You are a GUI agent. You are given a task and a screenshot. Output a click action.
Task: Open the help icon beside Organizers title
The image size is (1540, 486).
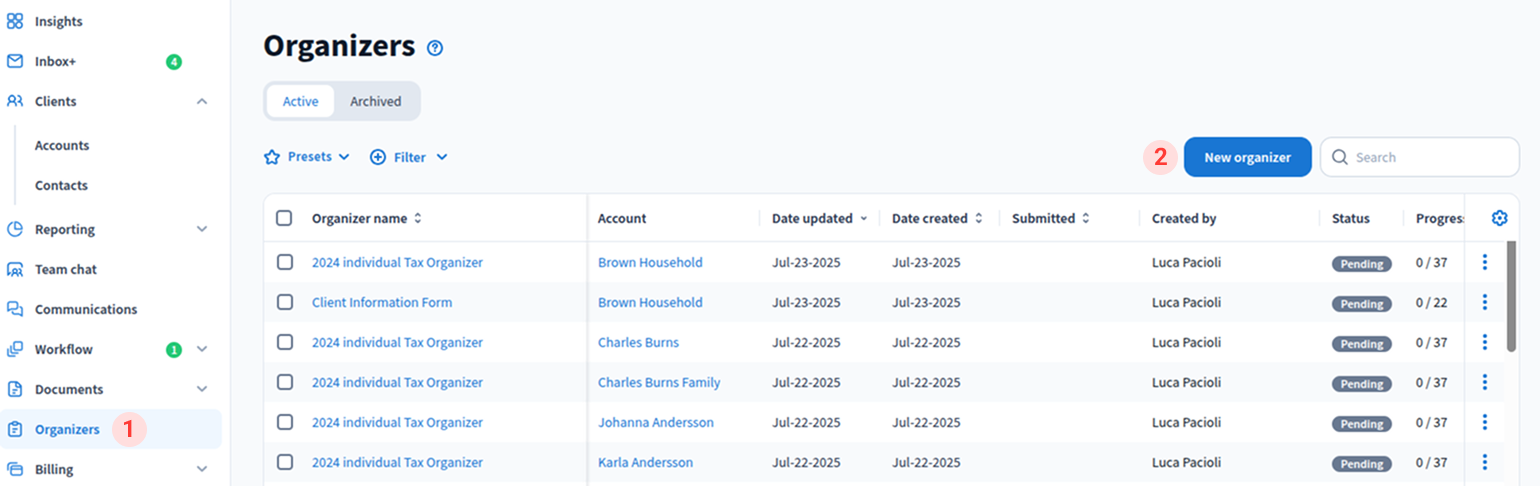click(x=434, y=48)
